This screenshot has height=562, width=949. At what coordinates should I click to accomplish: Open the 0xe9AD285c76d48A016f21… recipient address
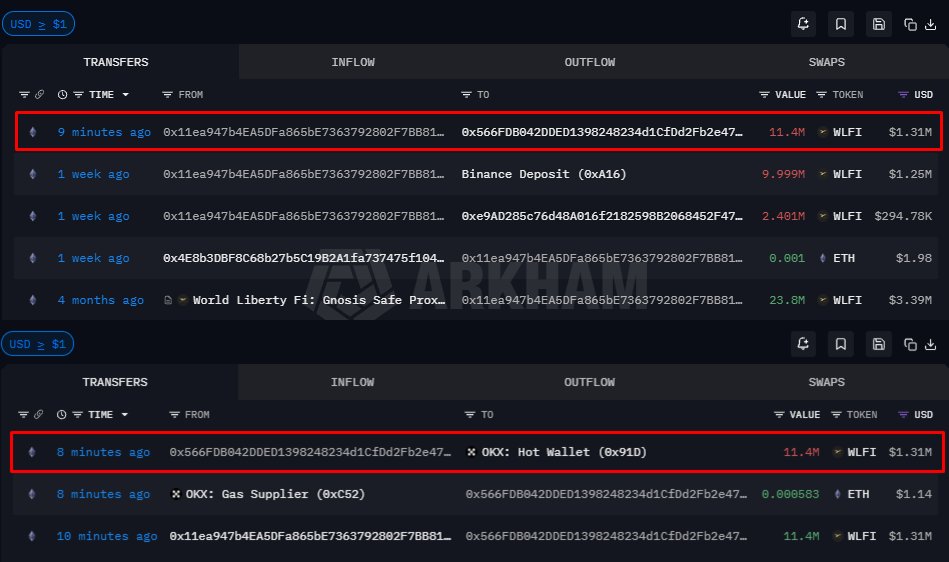(x=602, y=216)
